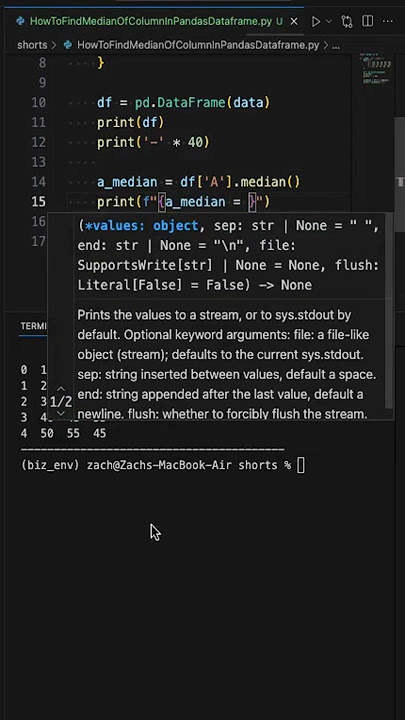Screen dimensions: 405x720
Task: Click the signature tooltip scrollbar
Action: click(x=389, y=312)
